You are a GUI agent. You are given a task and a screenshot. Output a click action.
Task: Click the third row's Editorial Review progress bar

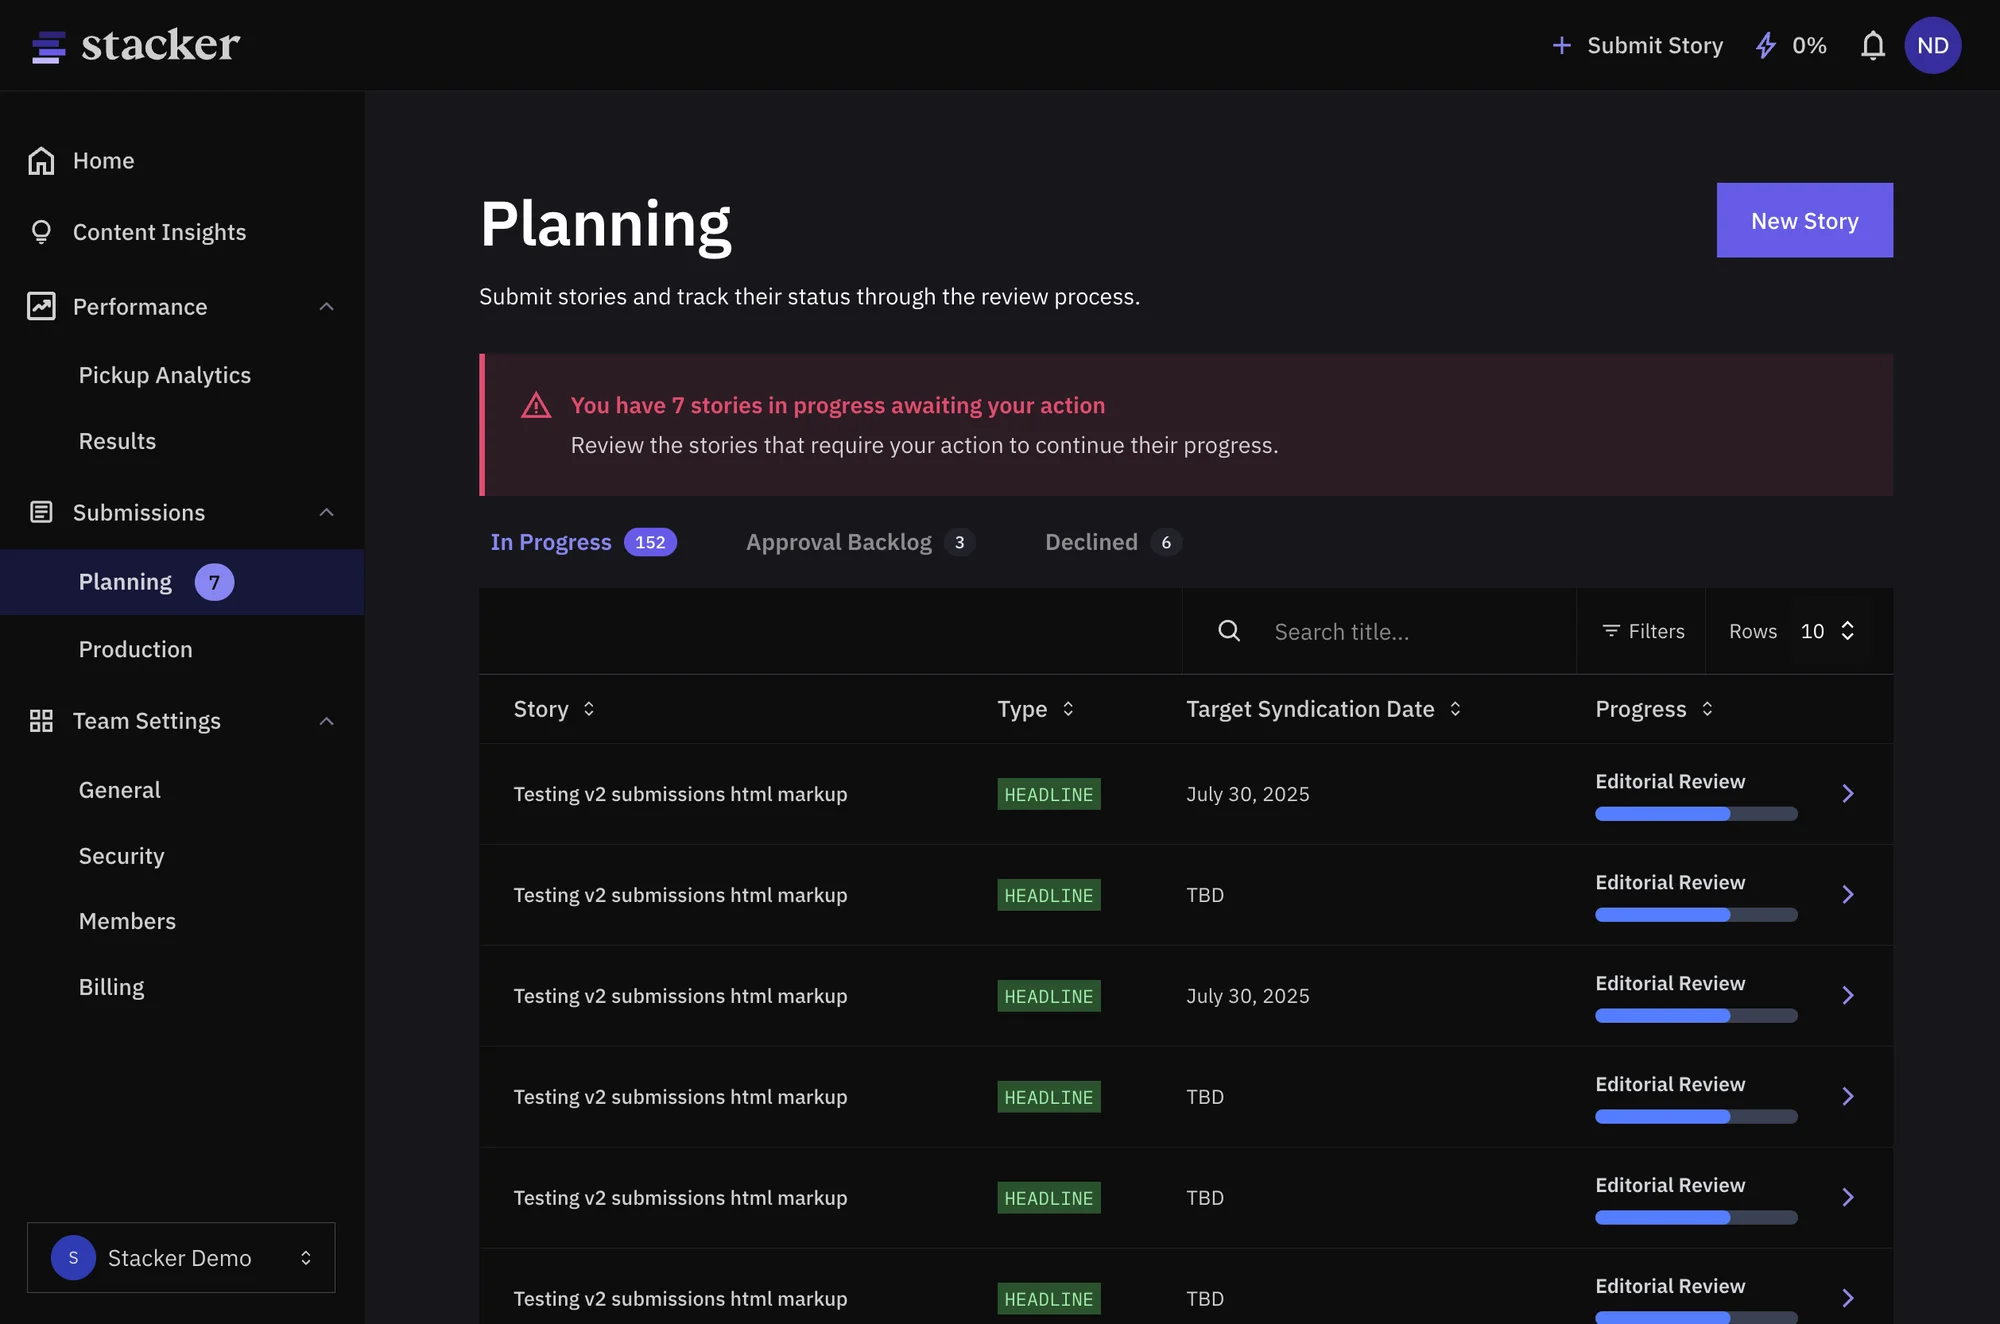pos(1696,1016)
